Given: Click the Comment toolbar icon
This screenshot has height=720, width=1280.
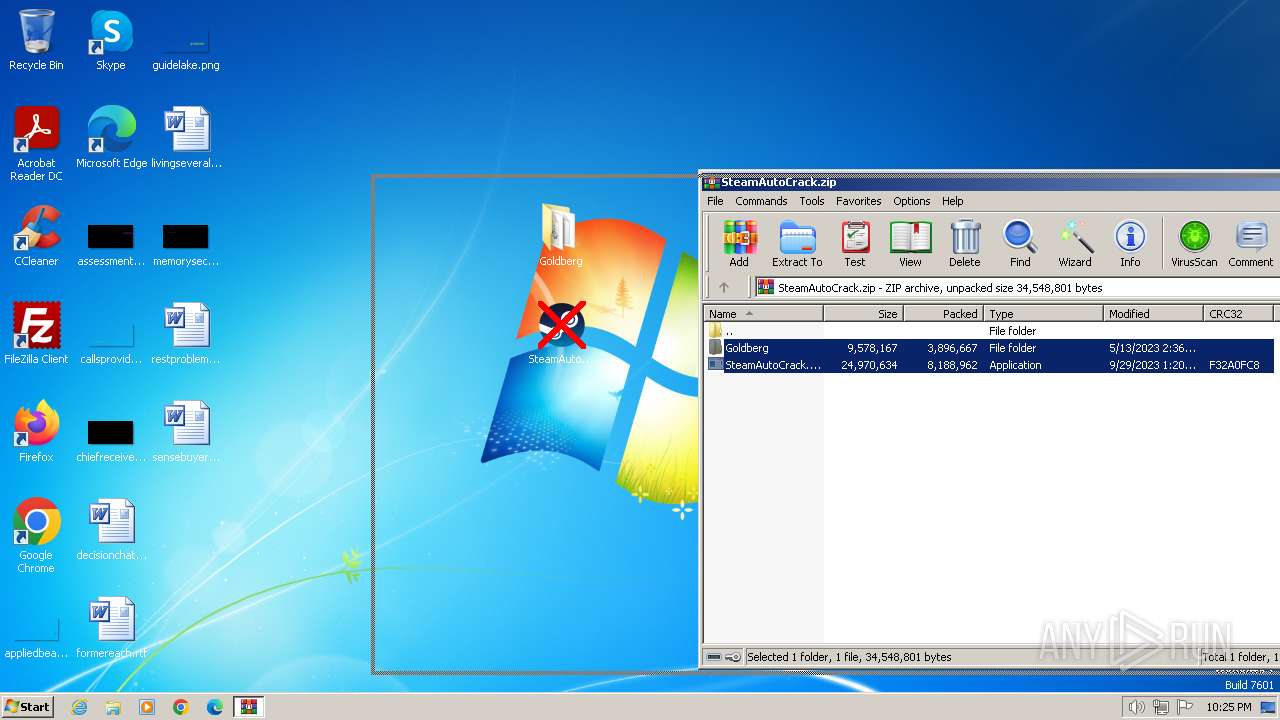Looking at the screenshot, I should click(x=1251, y=244).
